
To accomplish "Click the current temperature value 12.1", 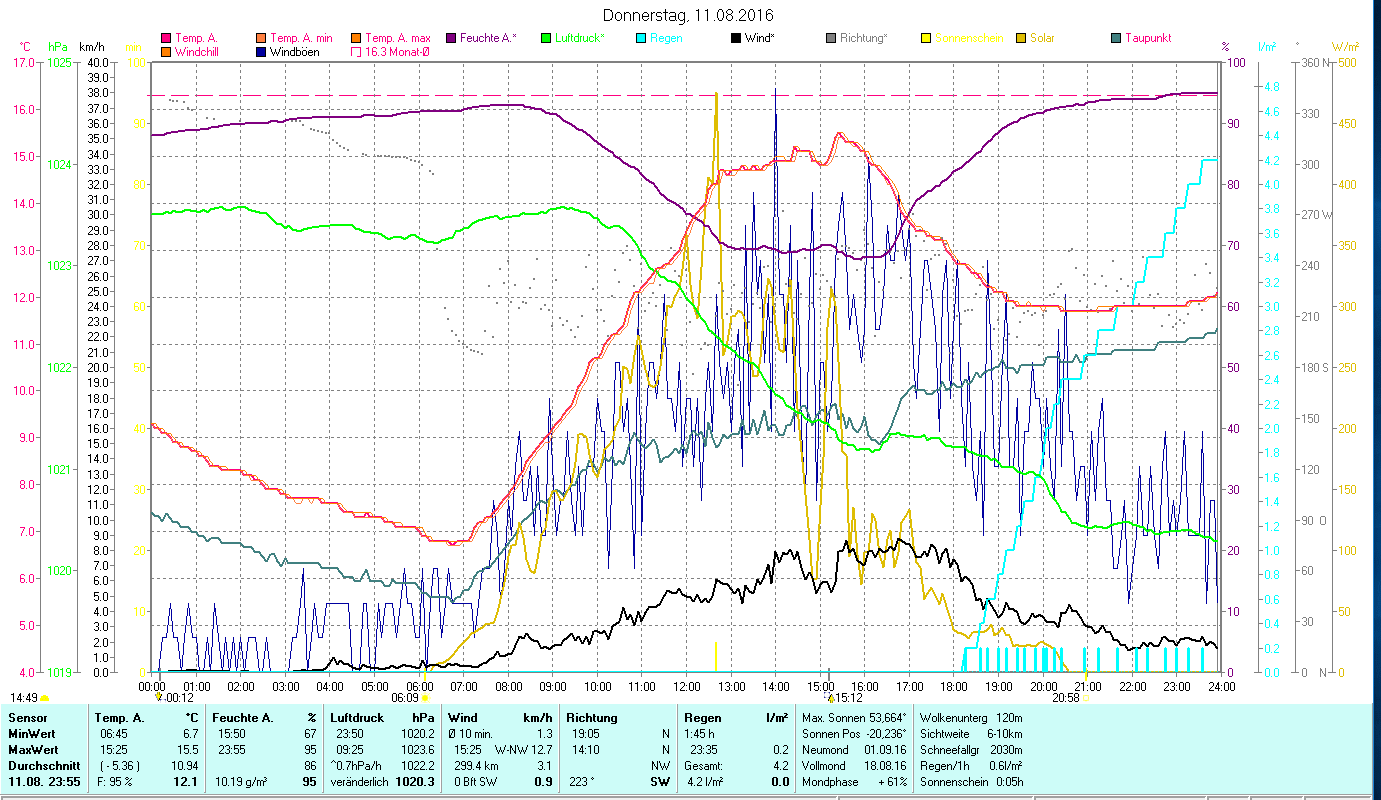I will point(187,781).
